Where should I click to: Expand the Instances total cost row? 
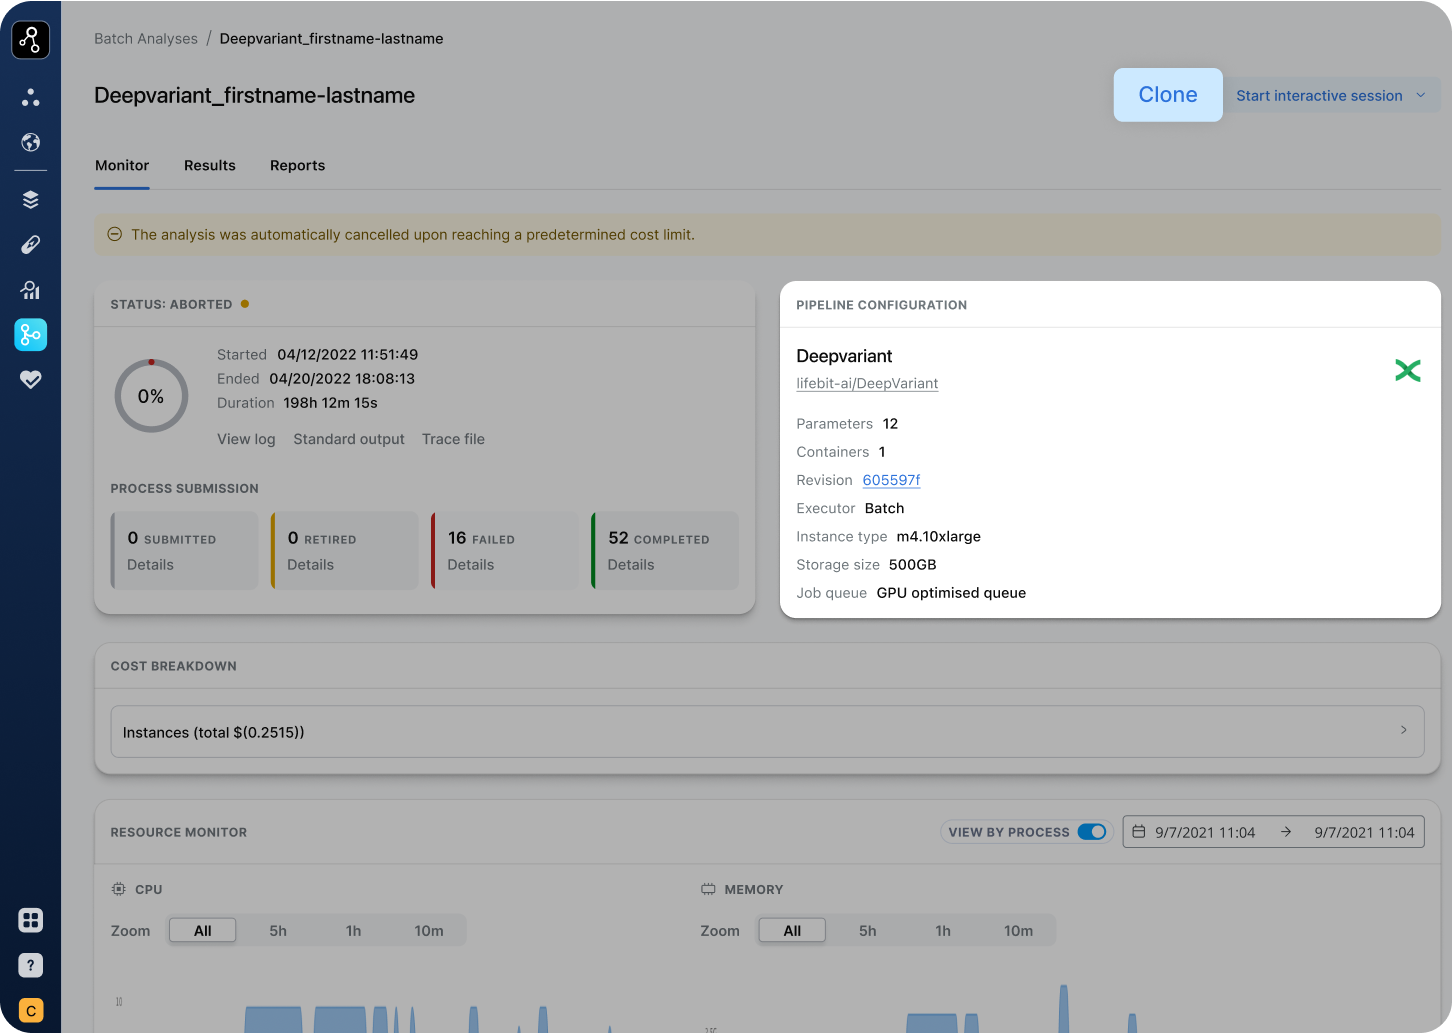(767, 732)
